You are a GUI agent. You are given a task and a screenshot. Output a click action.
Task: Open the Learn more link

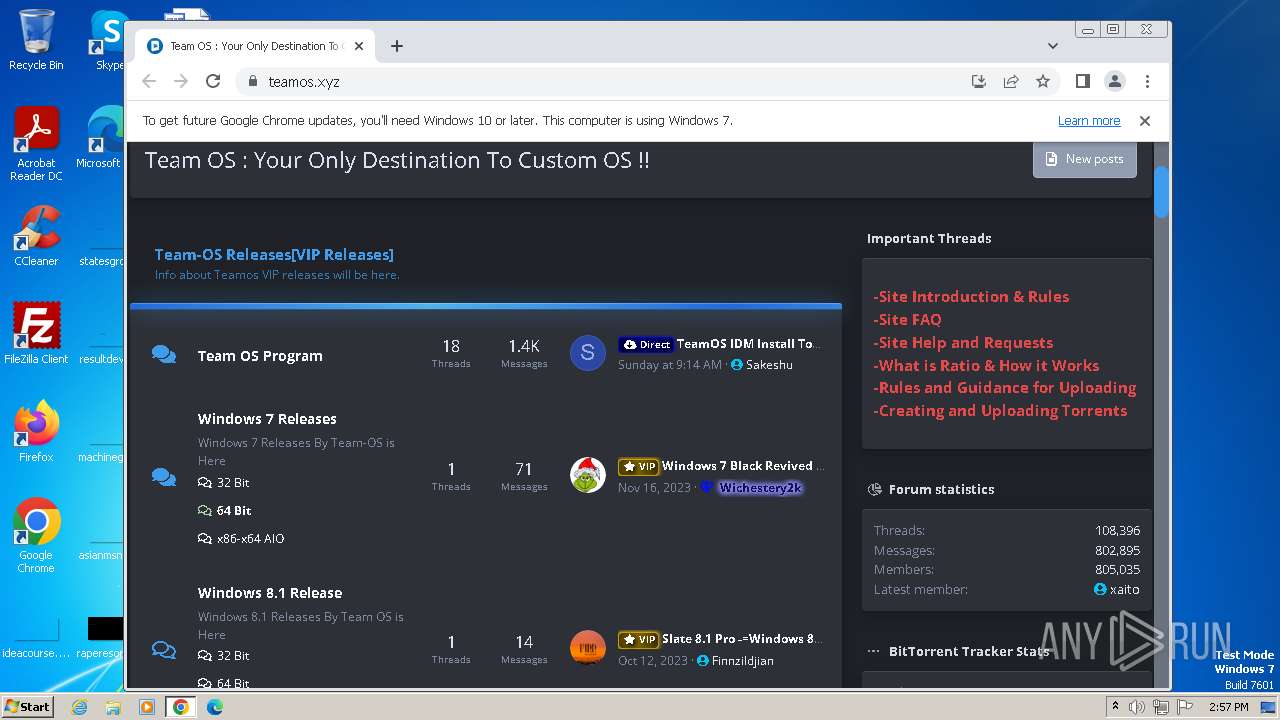coord(1089,121)
